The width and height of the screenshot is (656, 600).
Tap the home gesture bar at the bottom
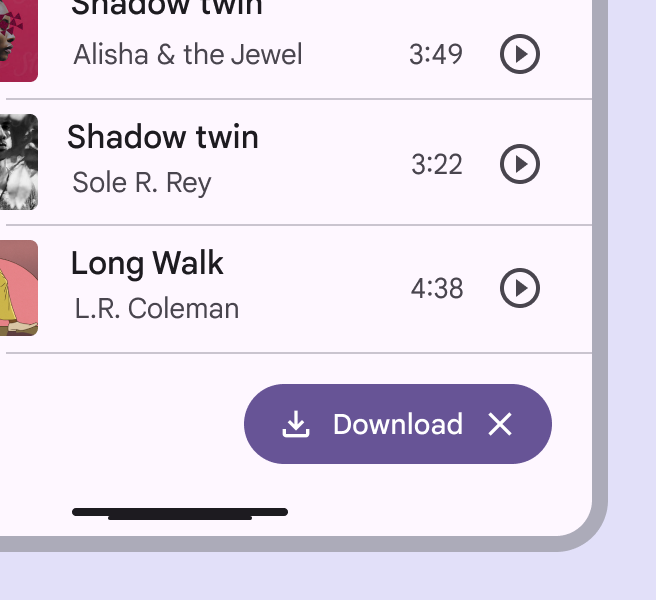[x=180, y=513]
